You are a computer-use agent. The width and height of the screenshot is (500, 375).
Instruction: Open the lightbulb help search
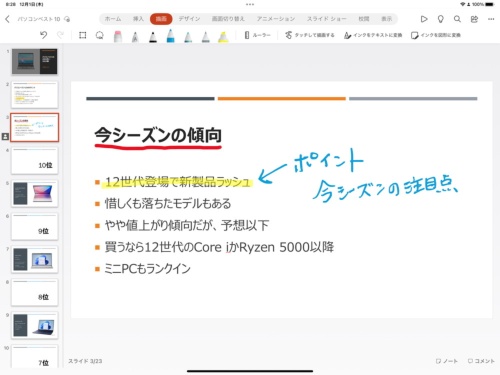tap(440, 19)
